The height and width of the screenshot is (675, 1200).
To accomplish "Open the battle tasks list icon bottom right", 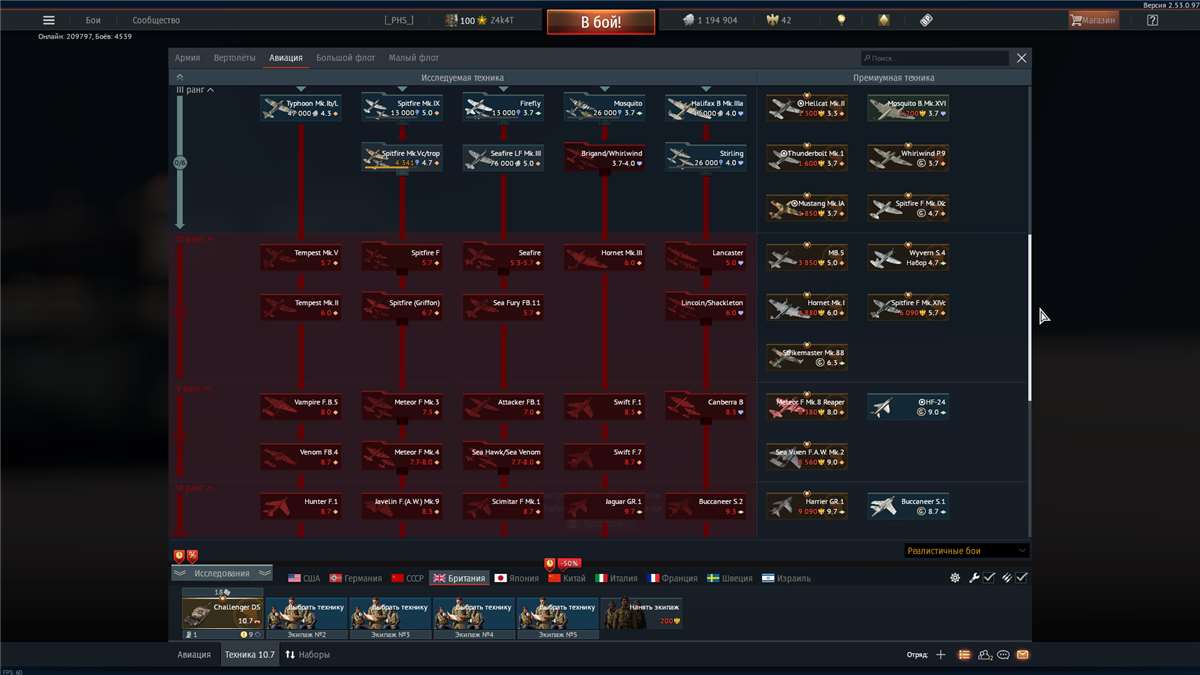I will pos(963,654).
